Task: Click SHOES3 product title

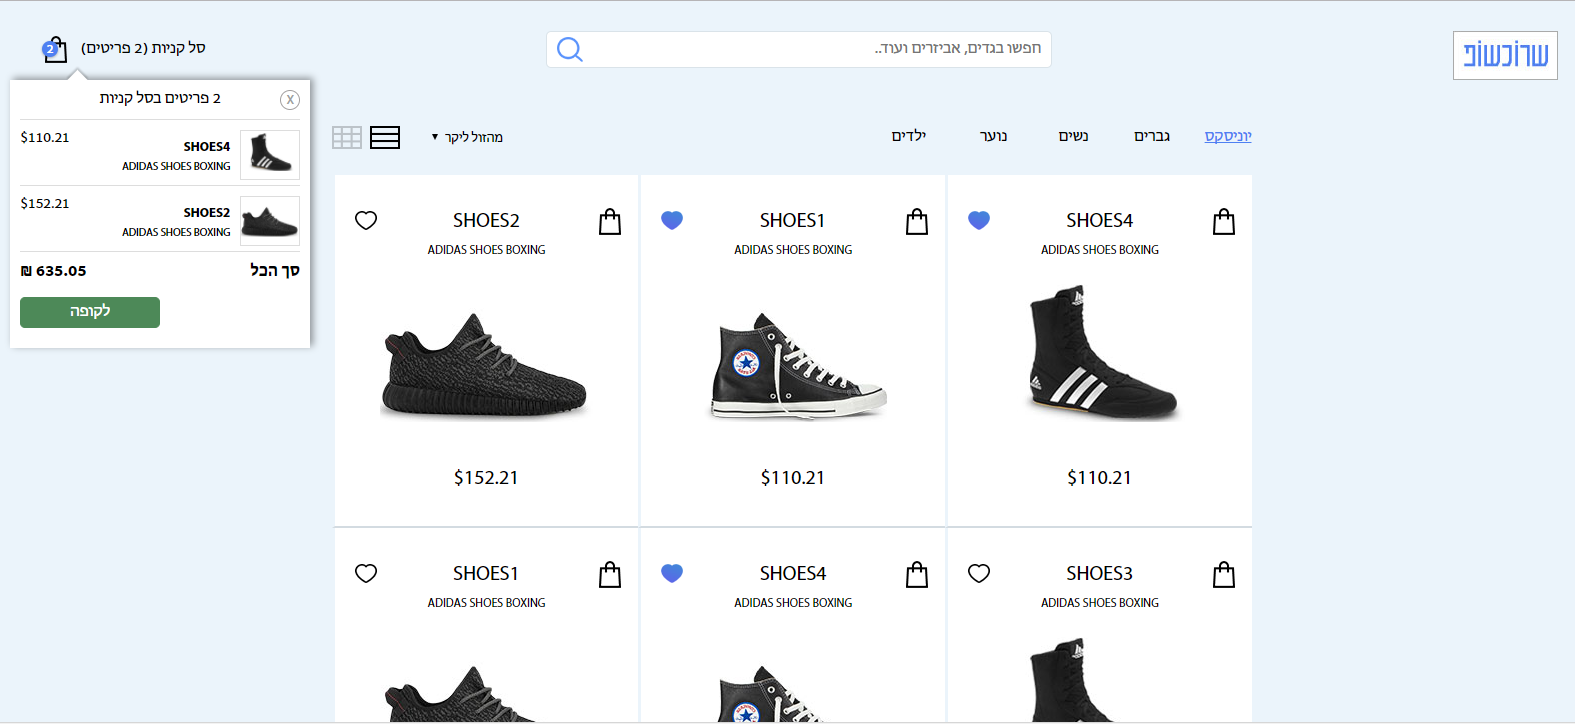Action: coord(1100,574)
